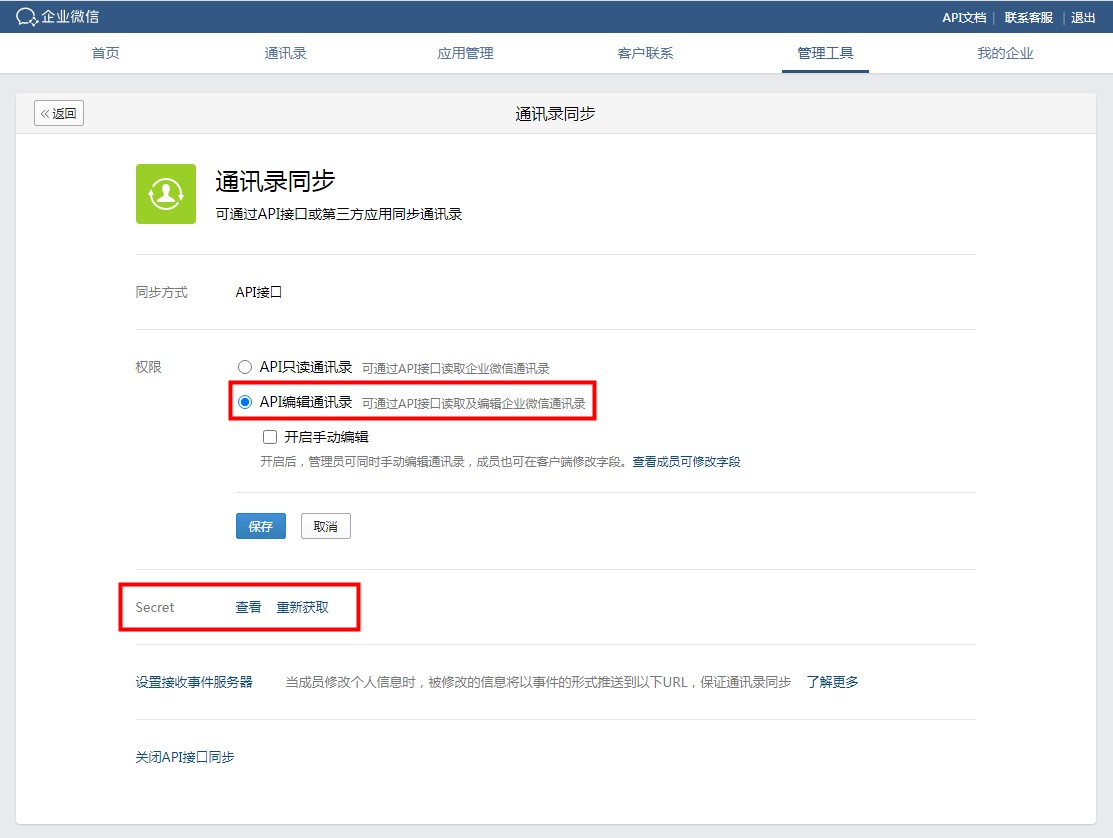1113x838 pixels.
Task: Open the 我的企业 tab
Action: [1005, 53]
